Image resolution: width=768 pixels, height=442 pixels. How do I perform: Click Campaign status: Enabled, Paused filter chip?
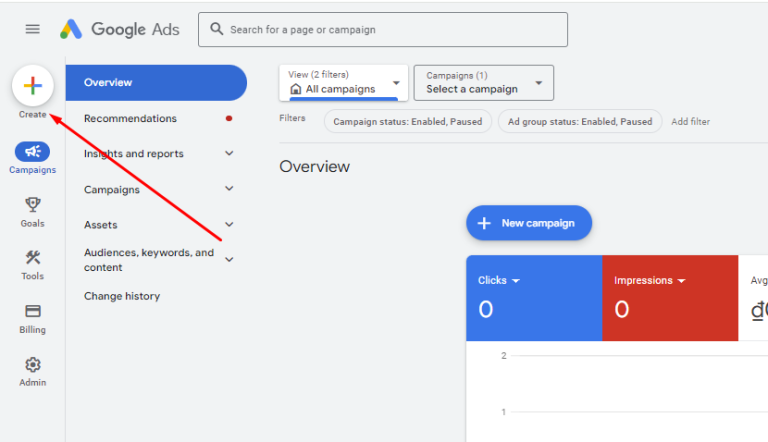(408, 122)
